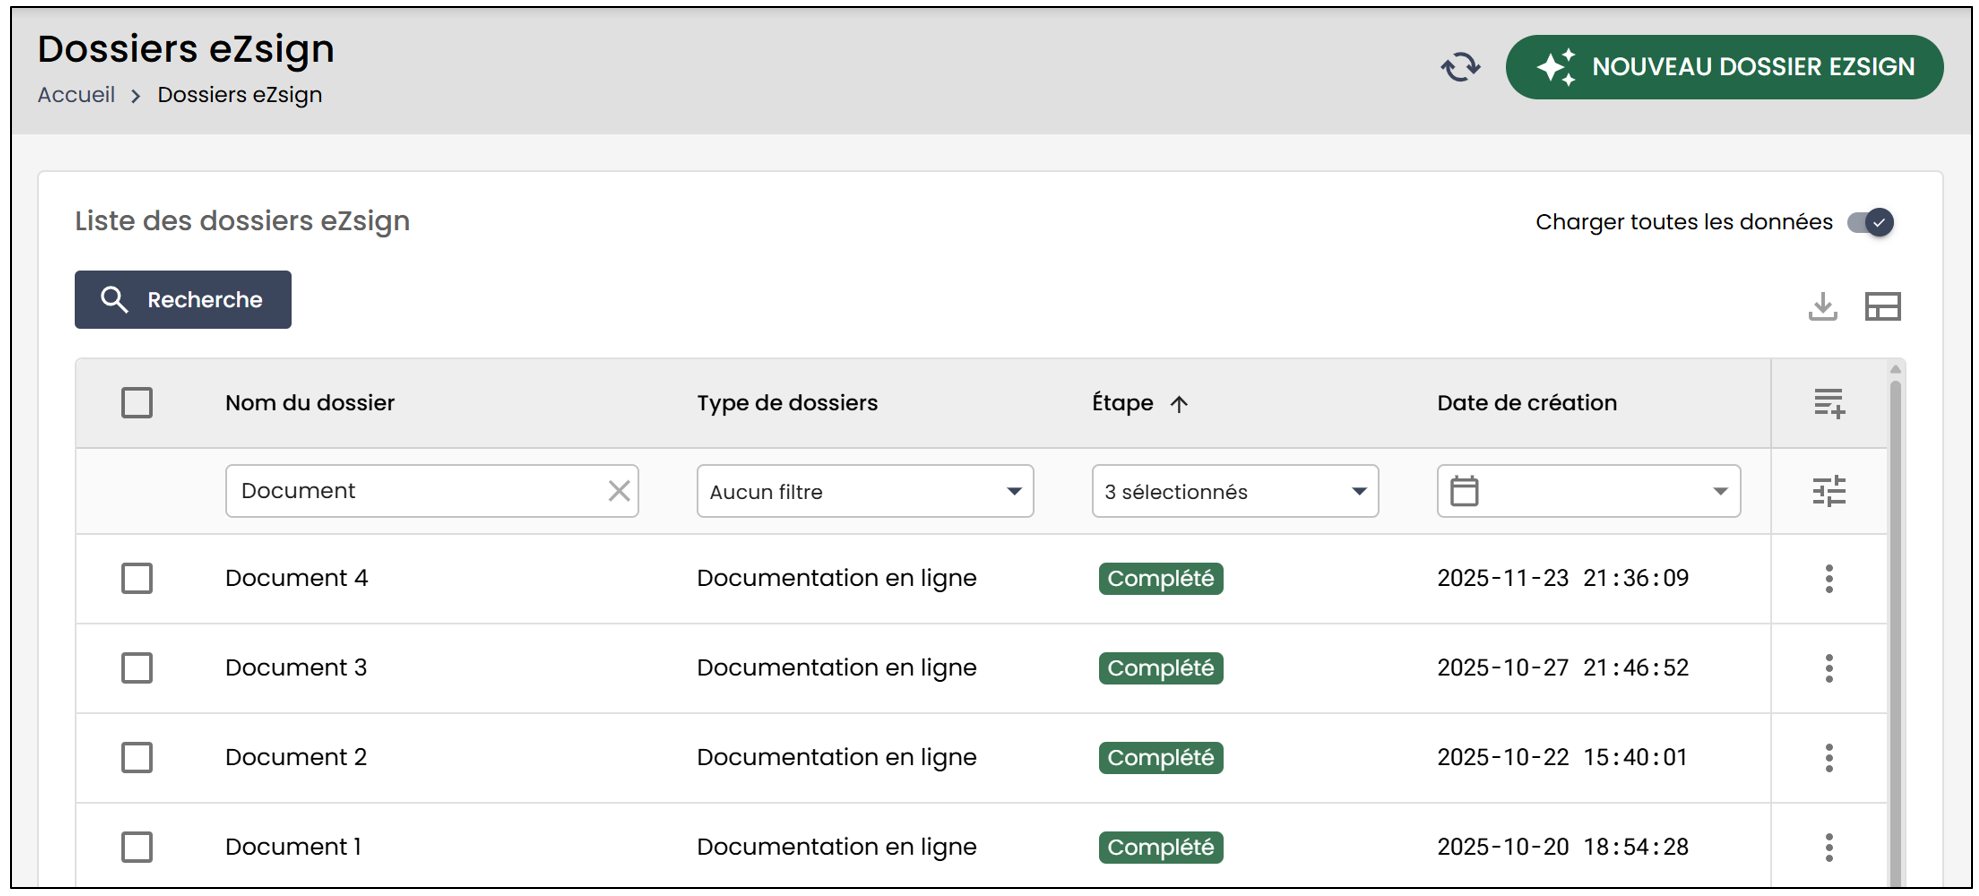1979x896 pixels.
Task: Tick the select-all checkbox in header
Action: 137,403
